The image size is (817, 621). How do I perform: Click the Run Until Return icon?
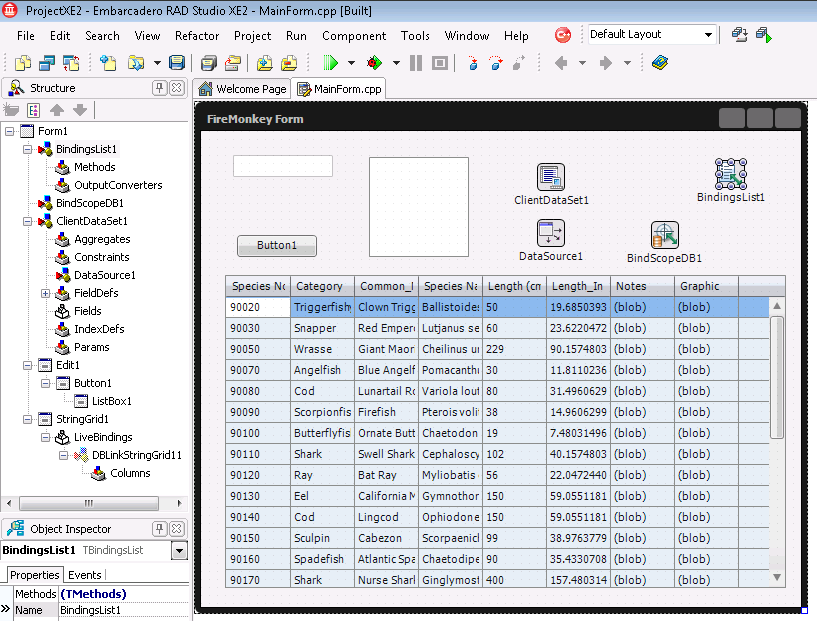(519, 63)
